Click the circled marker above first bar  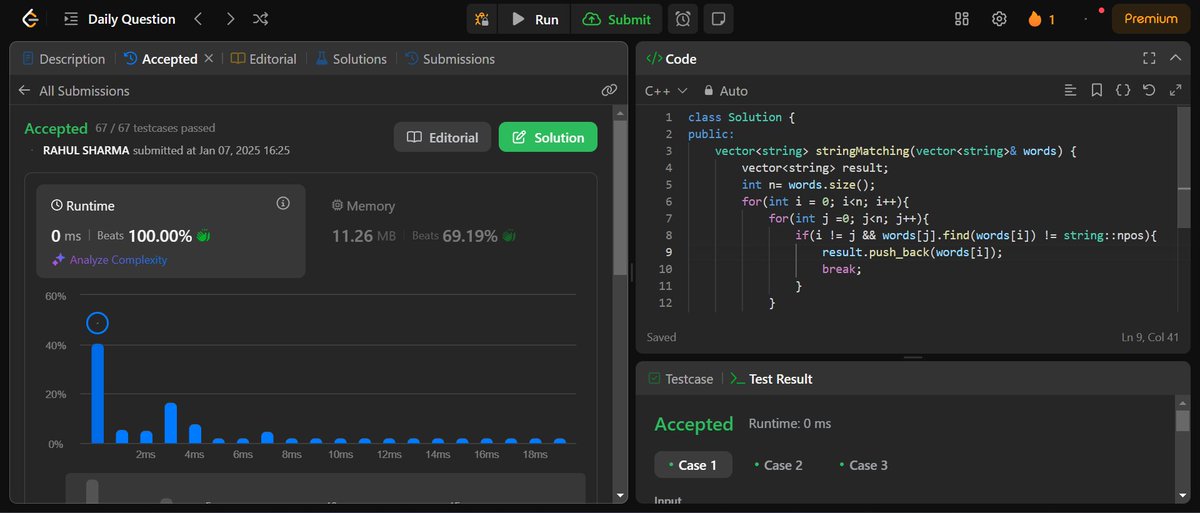click(97, 323)
